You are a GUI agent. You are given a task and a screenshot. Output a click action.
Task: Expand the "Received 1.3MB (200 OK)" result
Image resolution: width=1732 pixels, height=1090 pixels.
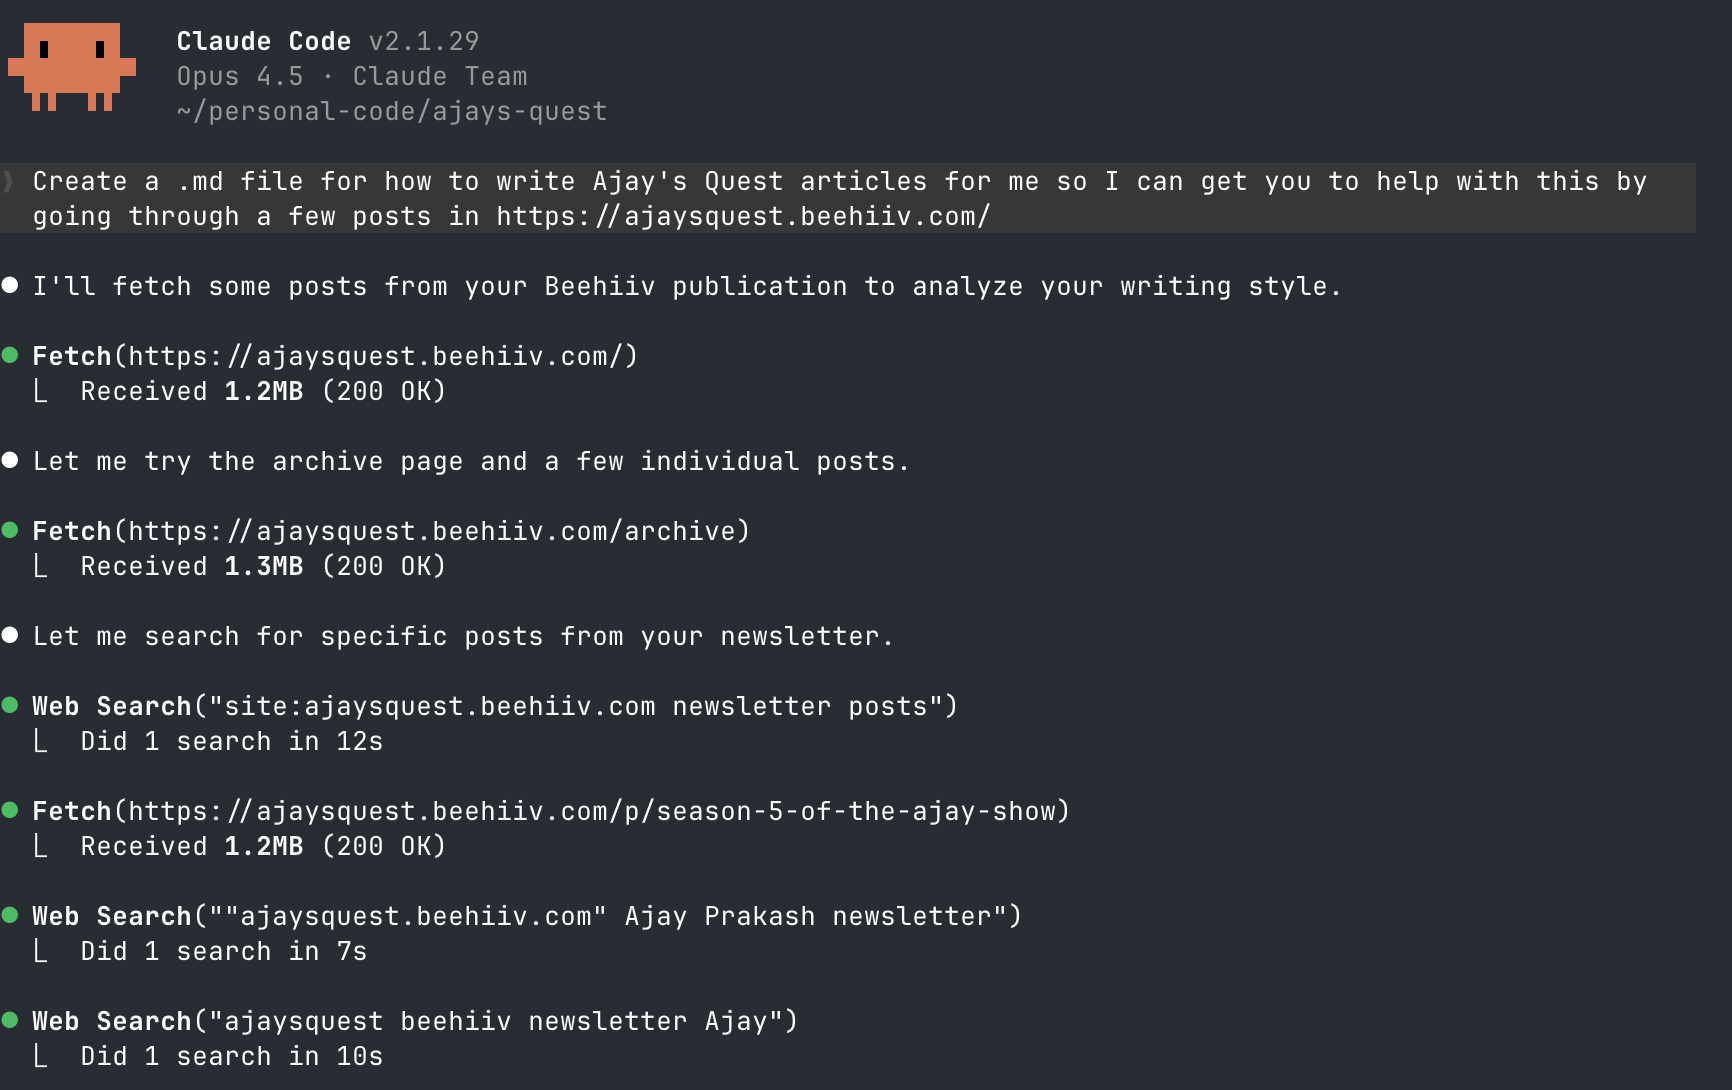coord(262,566)
